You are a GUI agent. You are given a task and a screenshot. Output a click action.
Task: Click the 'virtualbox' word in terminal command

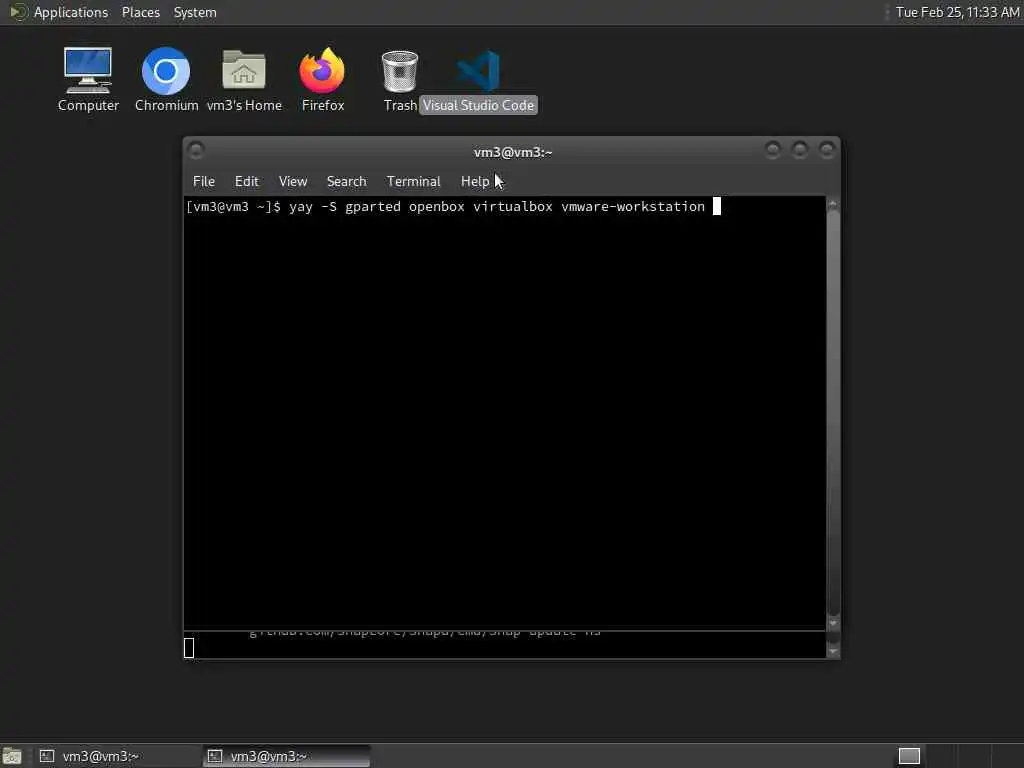(x=513, y=207)
